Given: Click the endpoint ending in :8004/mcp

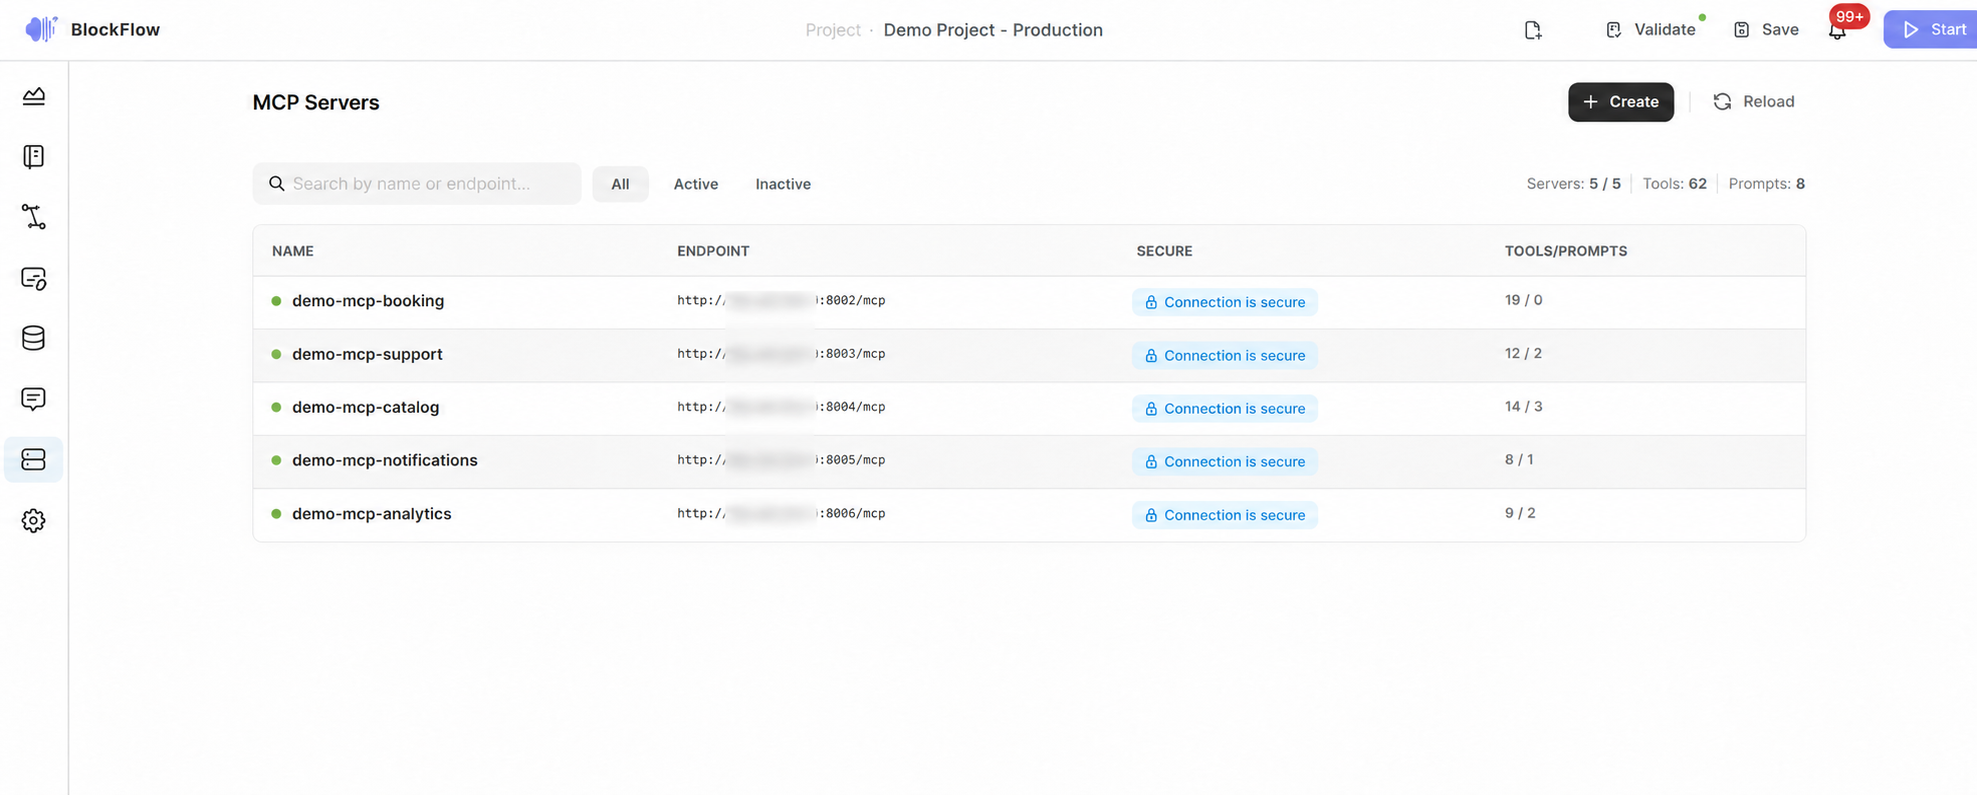Looking at the screenshot, I should coord(781,407).
